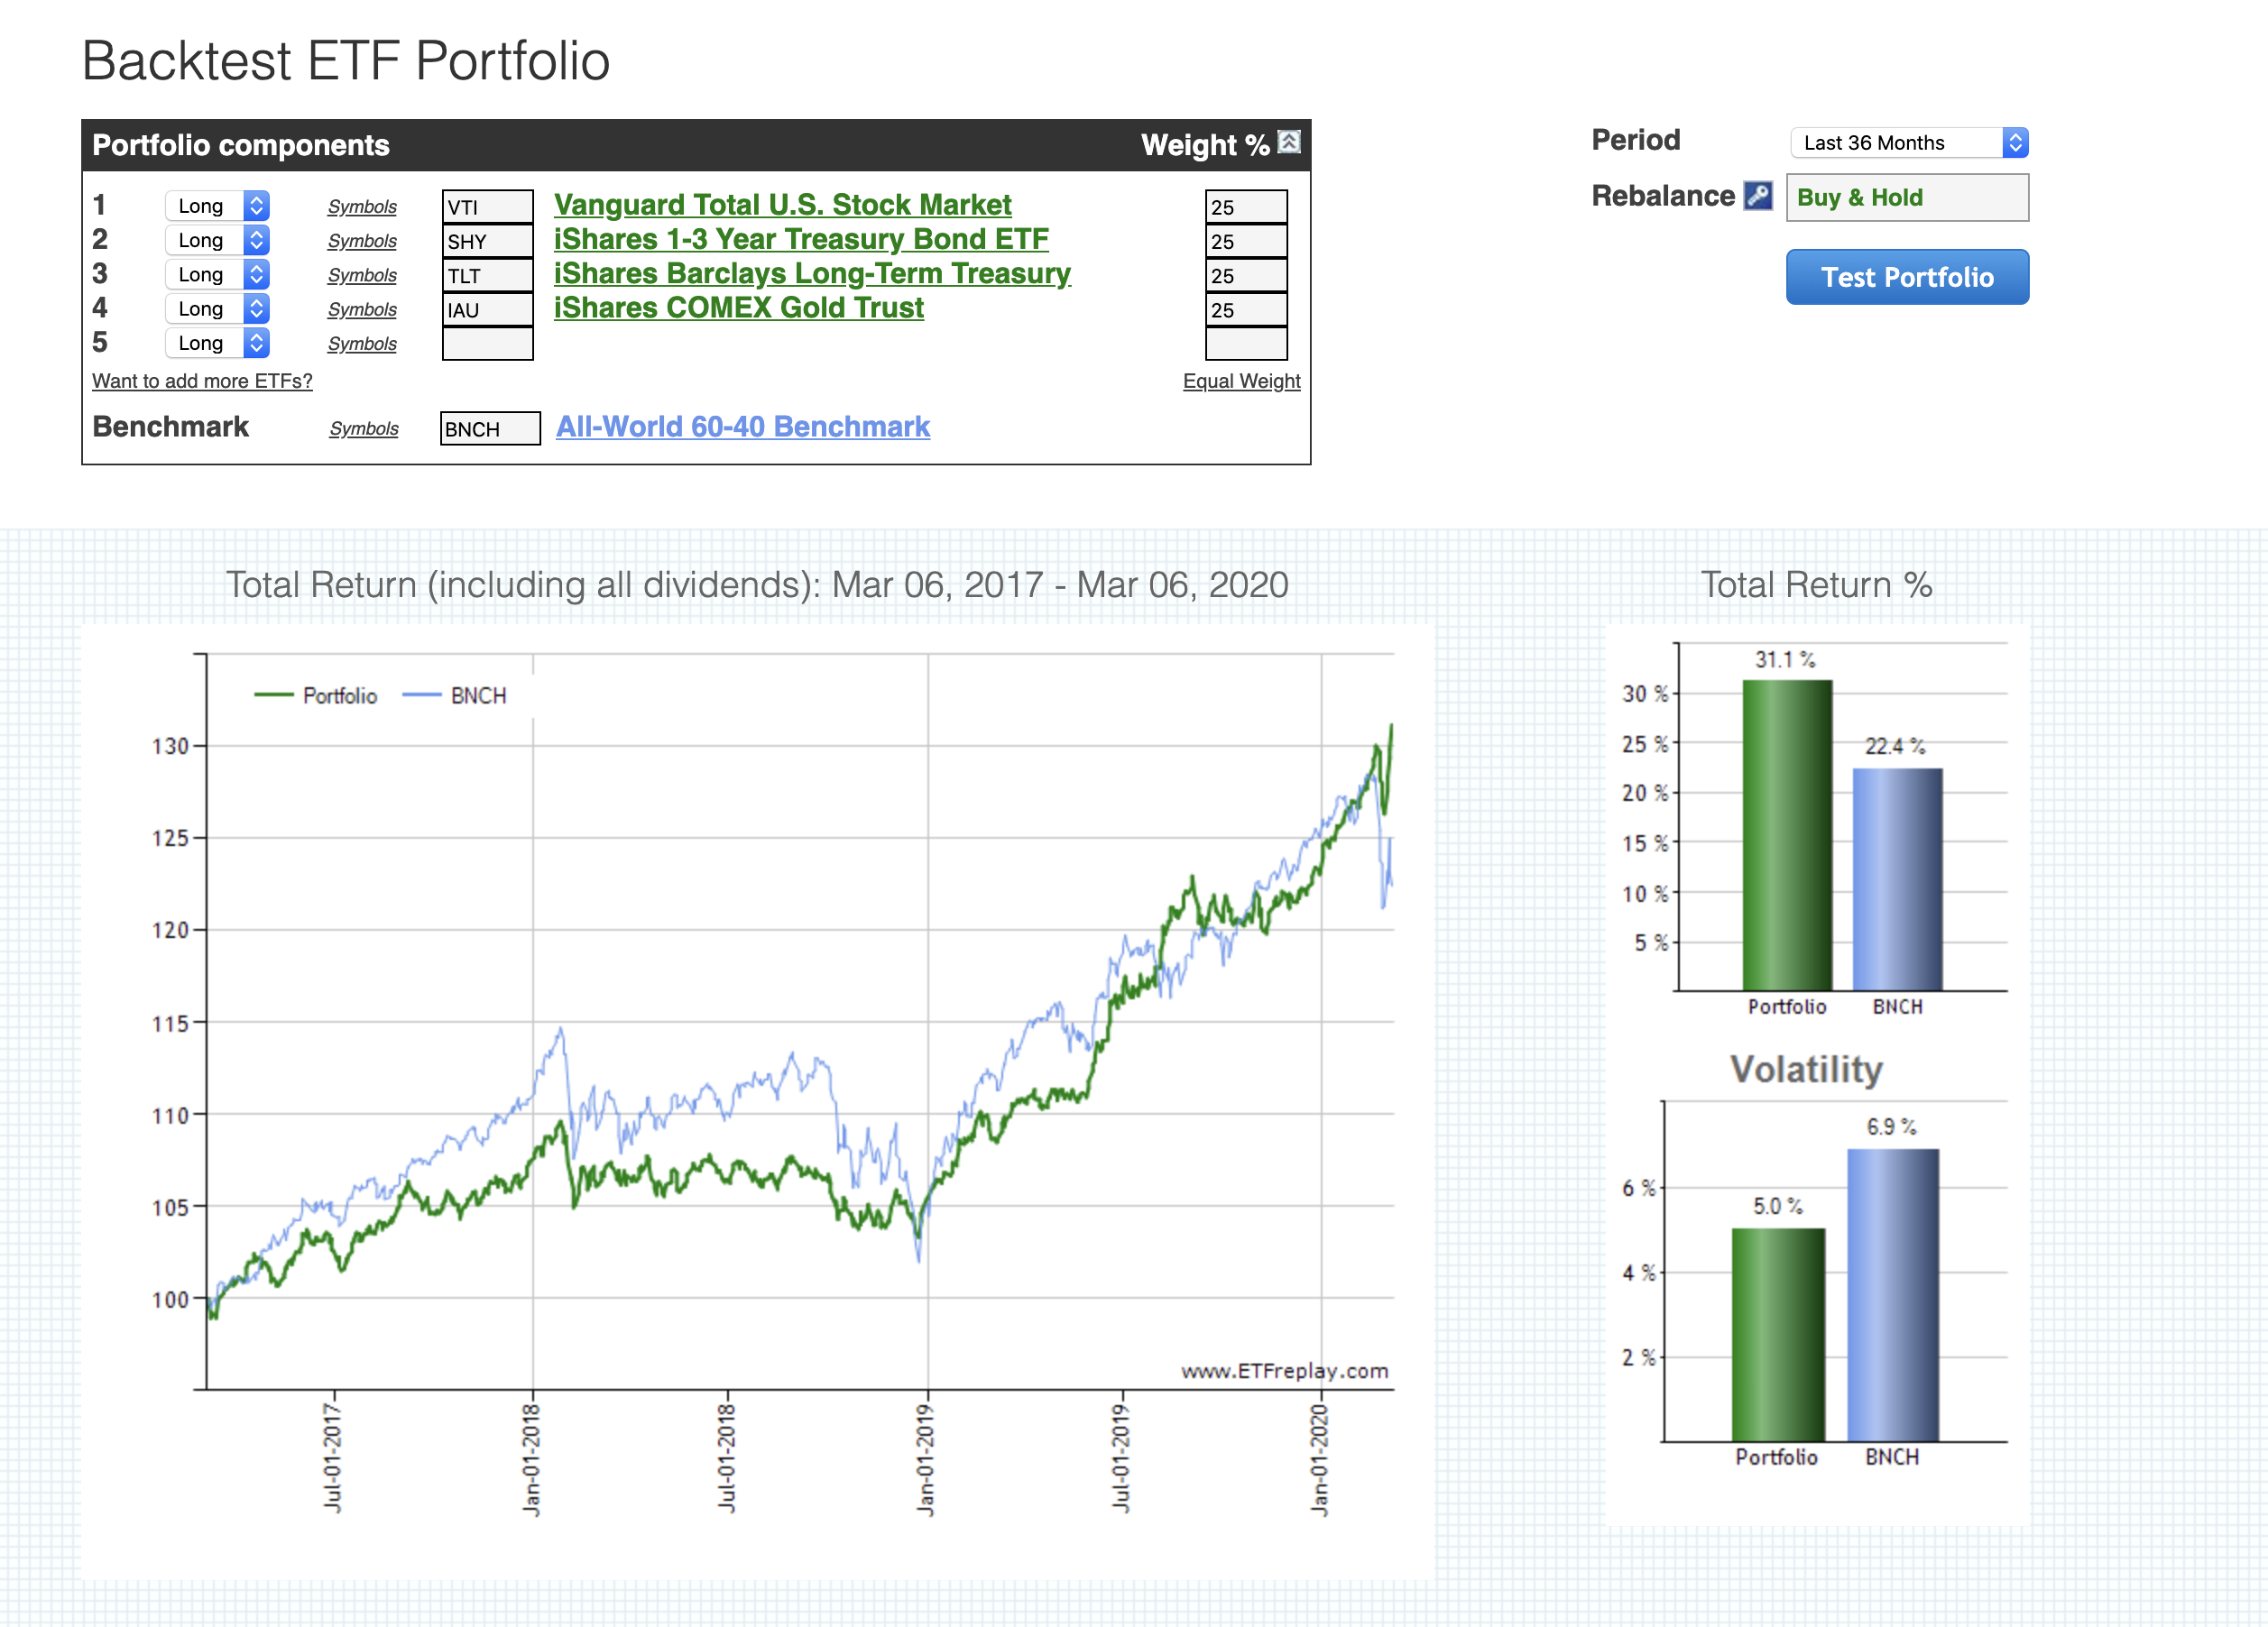Open the Long dropdown in row 5
2268x1627 pixels.
(217, 343)
